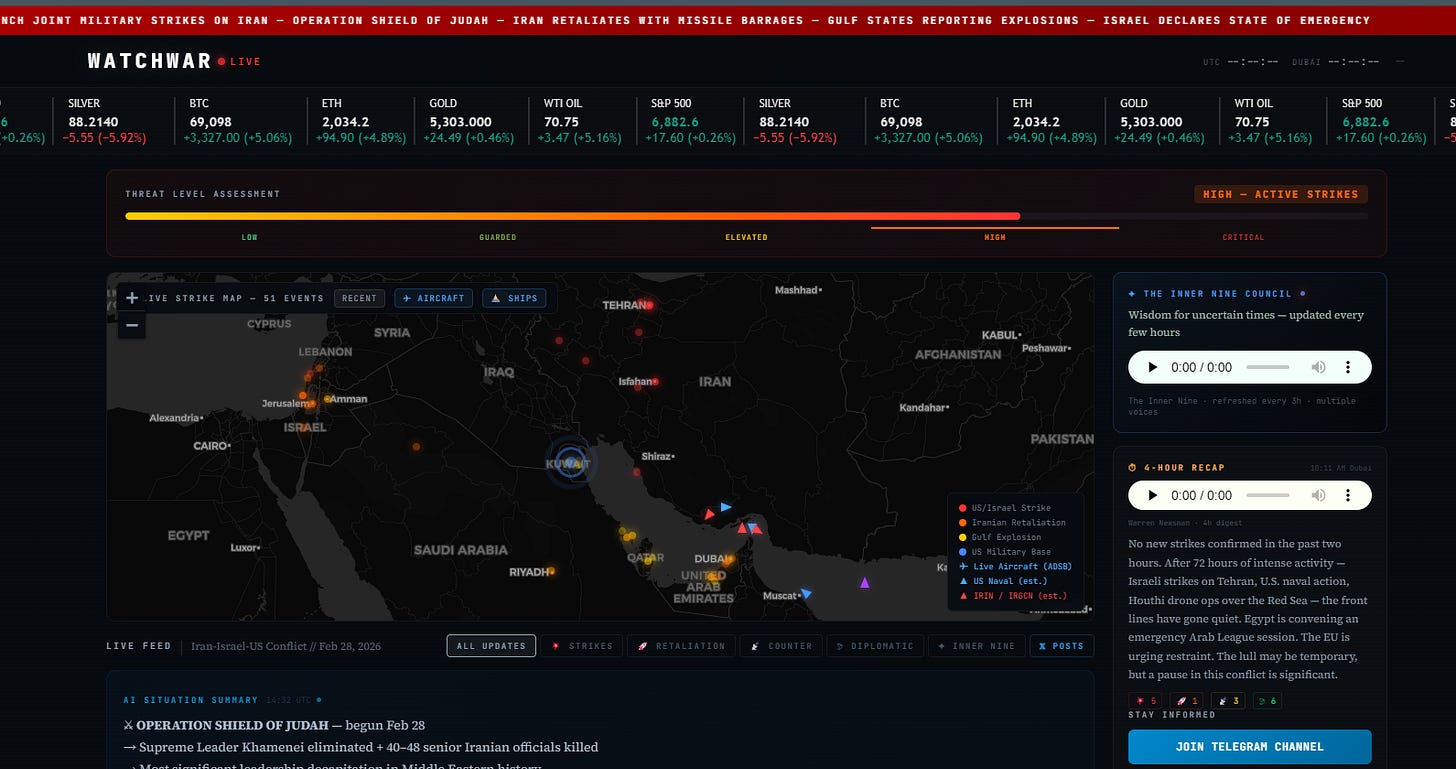Click the Mashhad label on the map
The height and width of the screenshot is (769, 1456).
[796, 290]
